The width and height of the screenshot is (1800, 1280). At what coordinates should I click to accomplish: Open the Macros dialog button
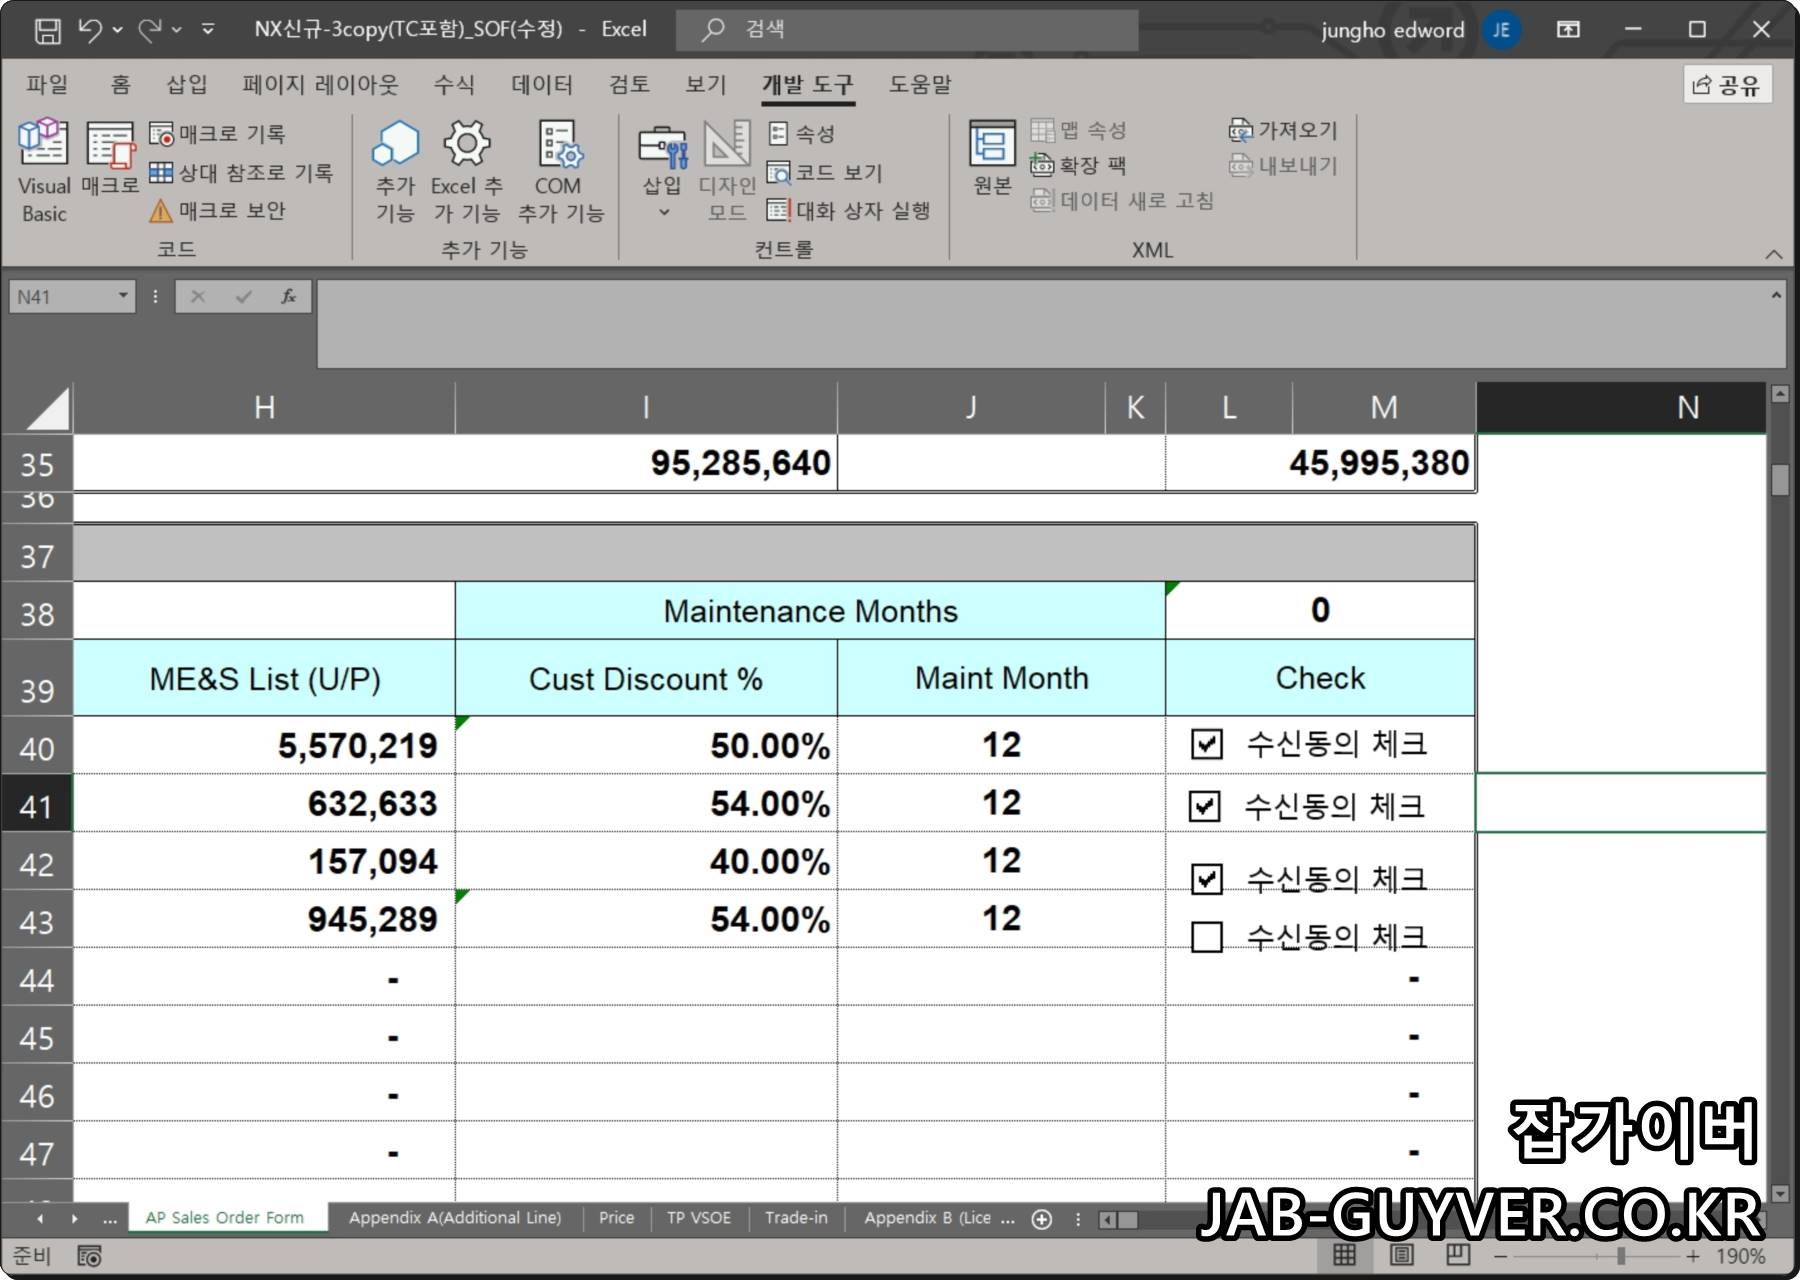pos(109,158)
